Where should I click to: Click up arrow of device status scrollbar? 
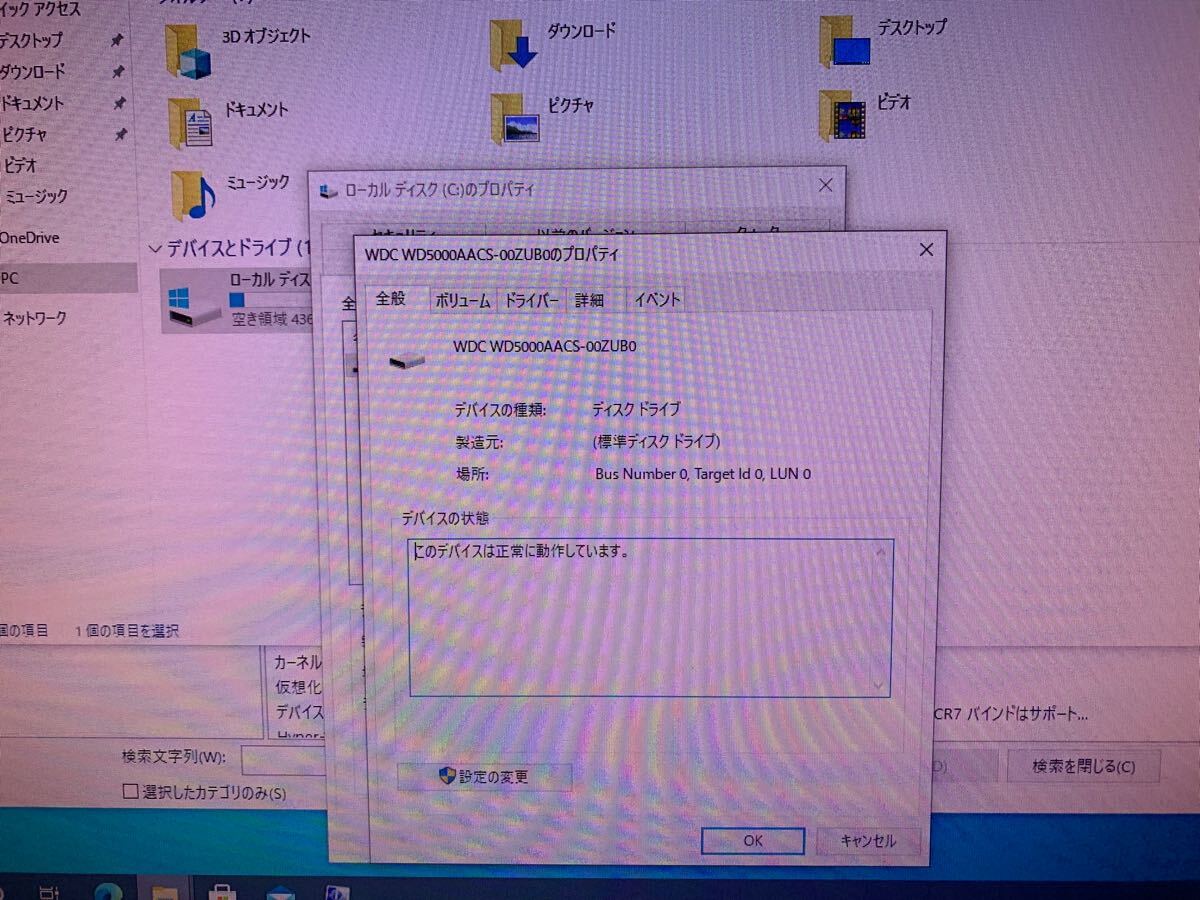[880, 551]
